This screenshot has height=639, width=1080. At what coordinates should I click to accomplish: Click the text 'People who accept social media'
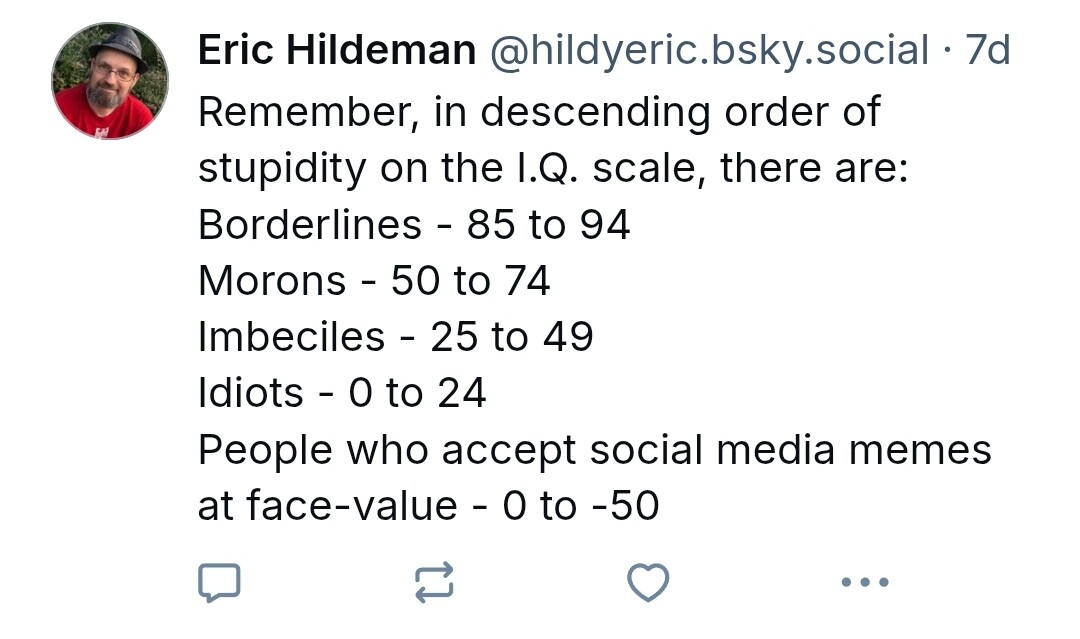tap(517, 451)
